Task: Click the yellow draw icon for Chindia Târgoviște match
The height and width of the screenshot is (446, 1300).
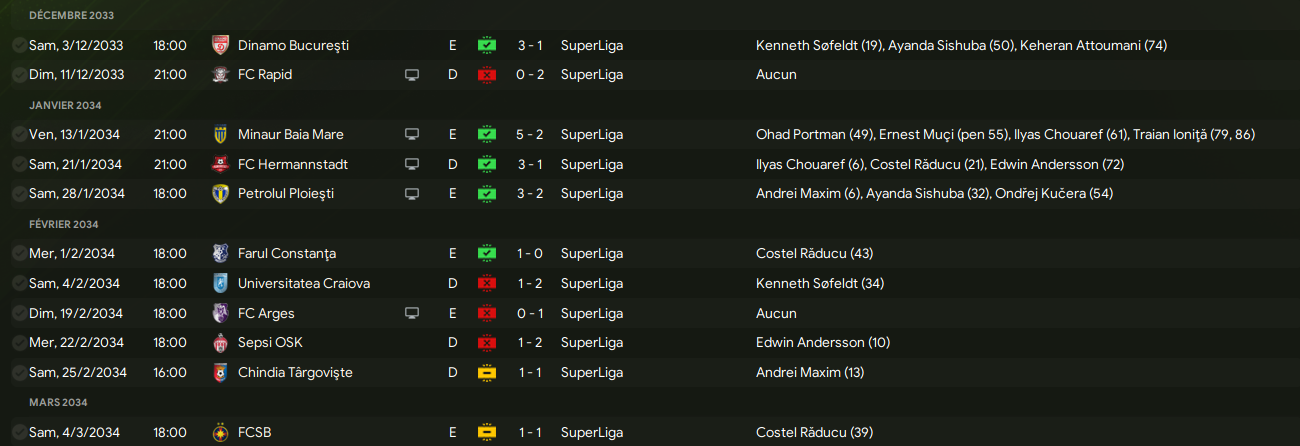Action: pyautogui.click(x=487, y=373)
